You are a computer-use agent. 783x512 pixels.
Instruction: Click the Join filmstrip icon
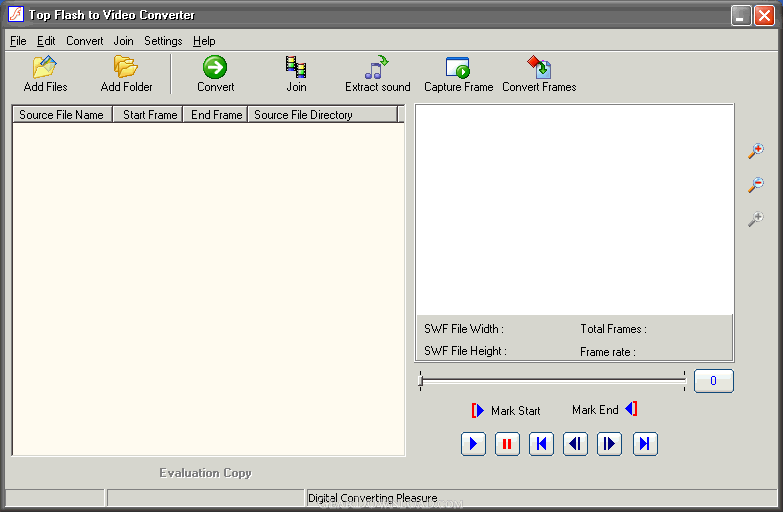[296, 67]
